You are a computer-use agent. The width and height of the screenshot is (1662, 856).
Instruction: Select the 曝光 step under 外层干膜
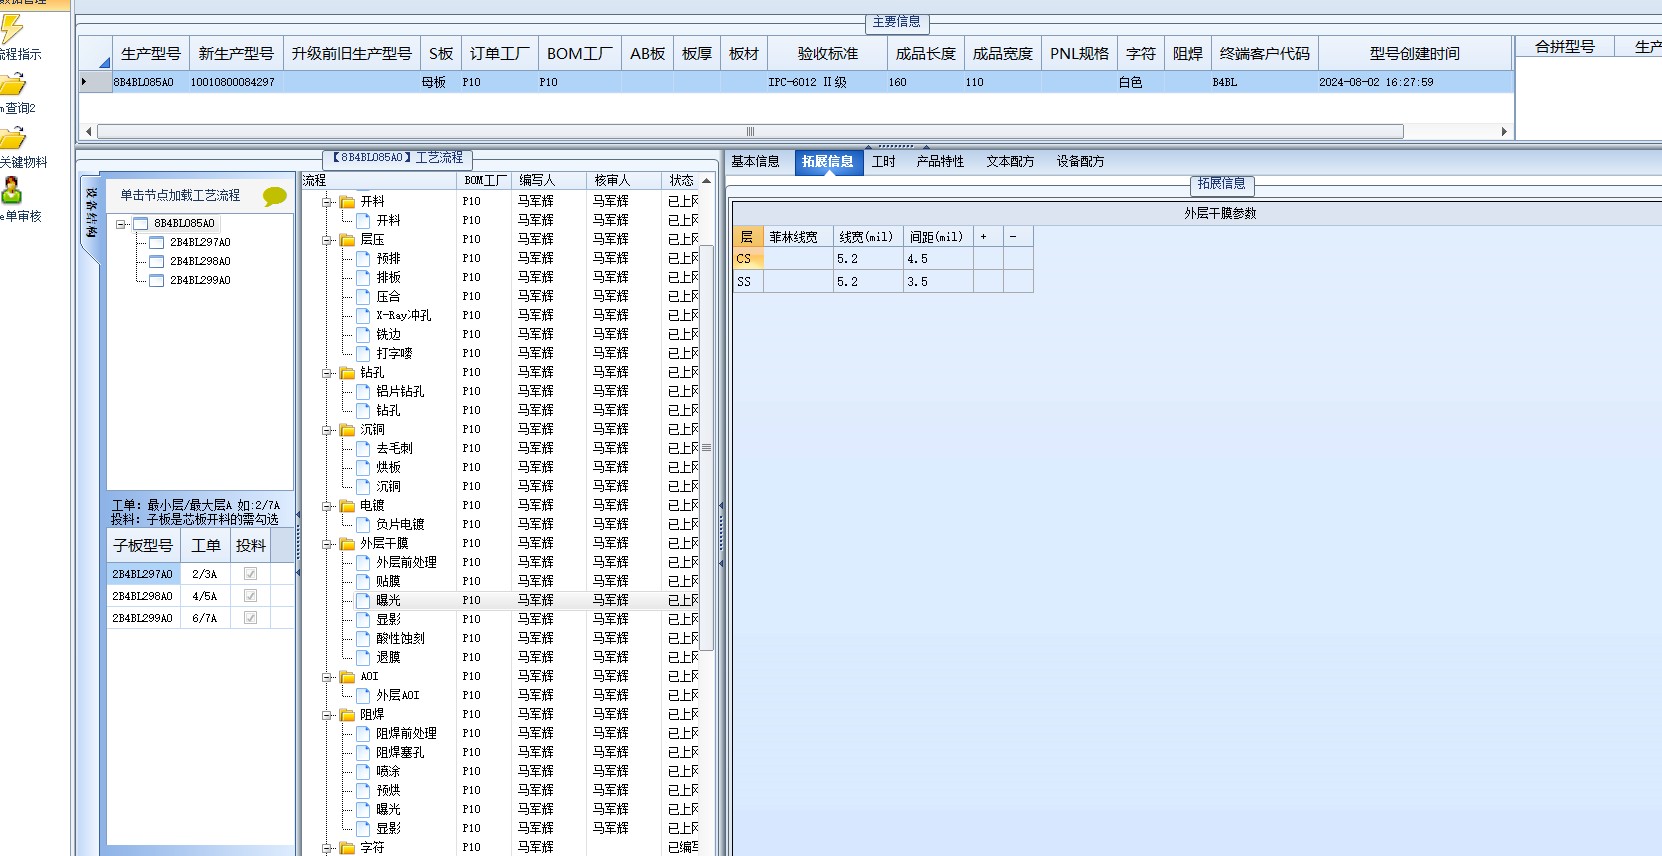pyautogui.click(x=388, y=601)
